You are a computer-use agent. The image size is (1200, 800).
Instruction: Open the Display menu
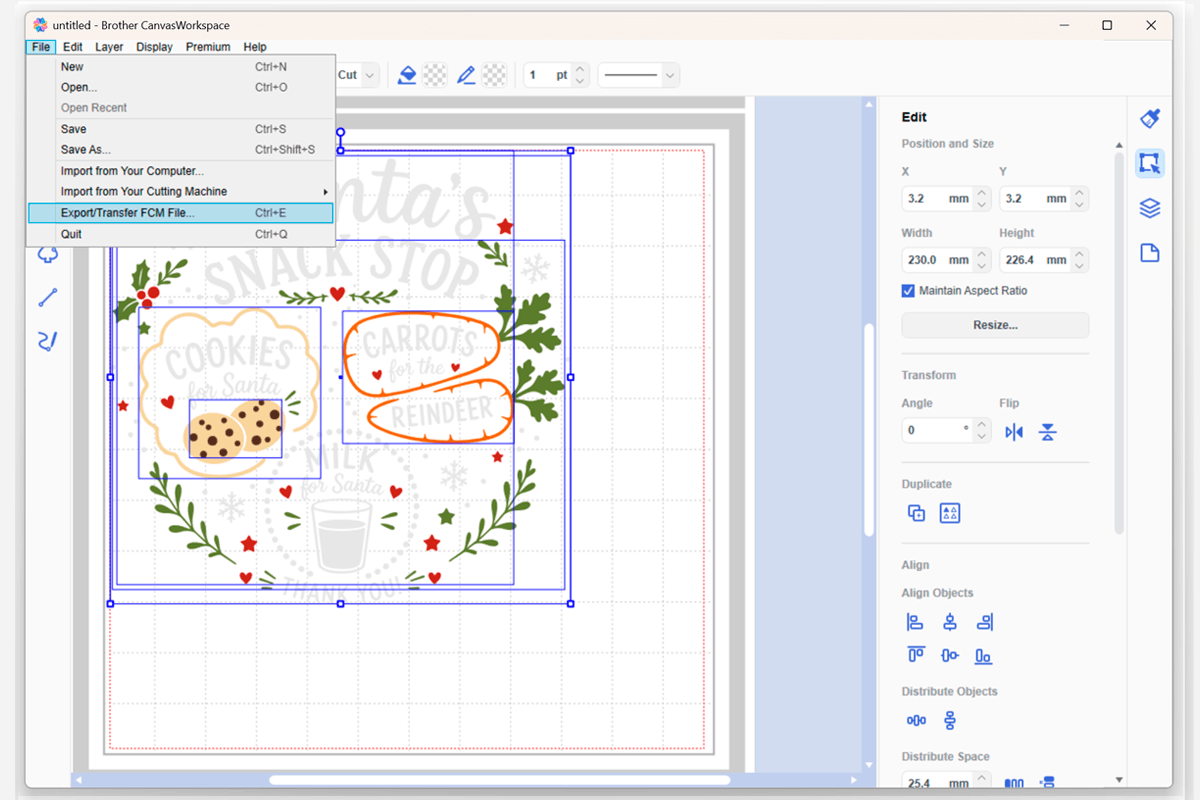155,47
